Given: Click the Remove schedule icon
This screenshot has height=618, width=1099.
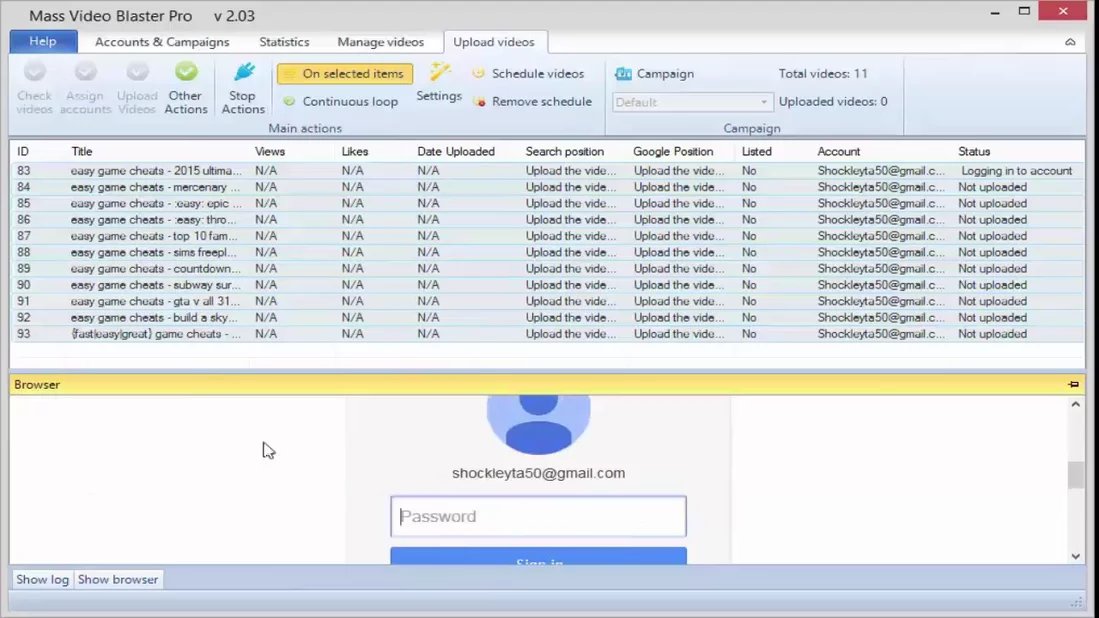Looking at the screenshot, I should tap(479, 102).
